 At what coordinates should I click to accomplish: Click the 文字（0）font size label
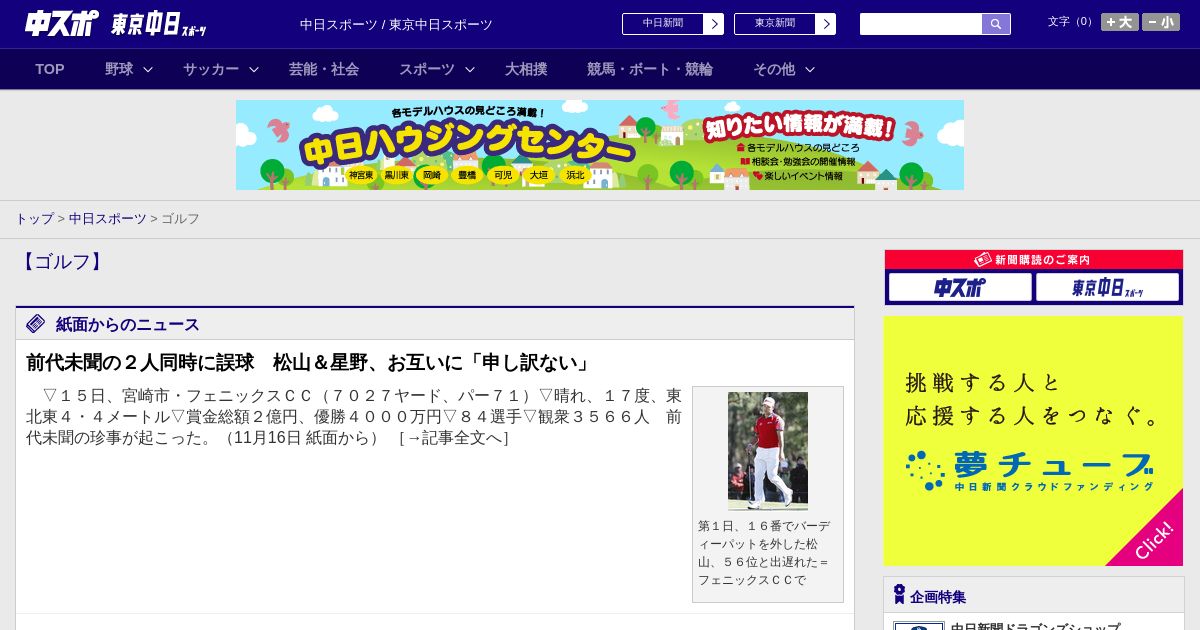click(1071, 22)
